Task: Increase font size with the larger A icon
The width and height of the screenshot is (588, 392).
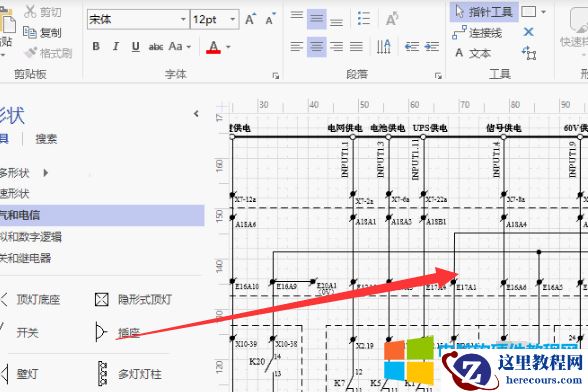Action: coord(250,19)
